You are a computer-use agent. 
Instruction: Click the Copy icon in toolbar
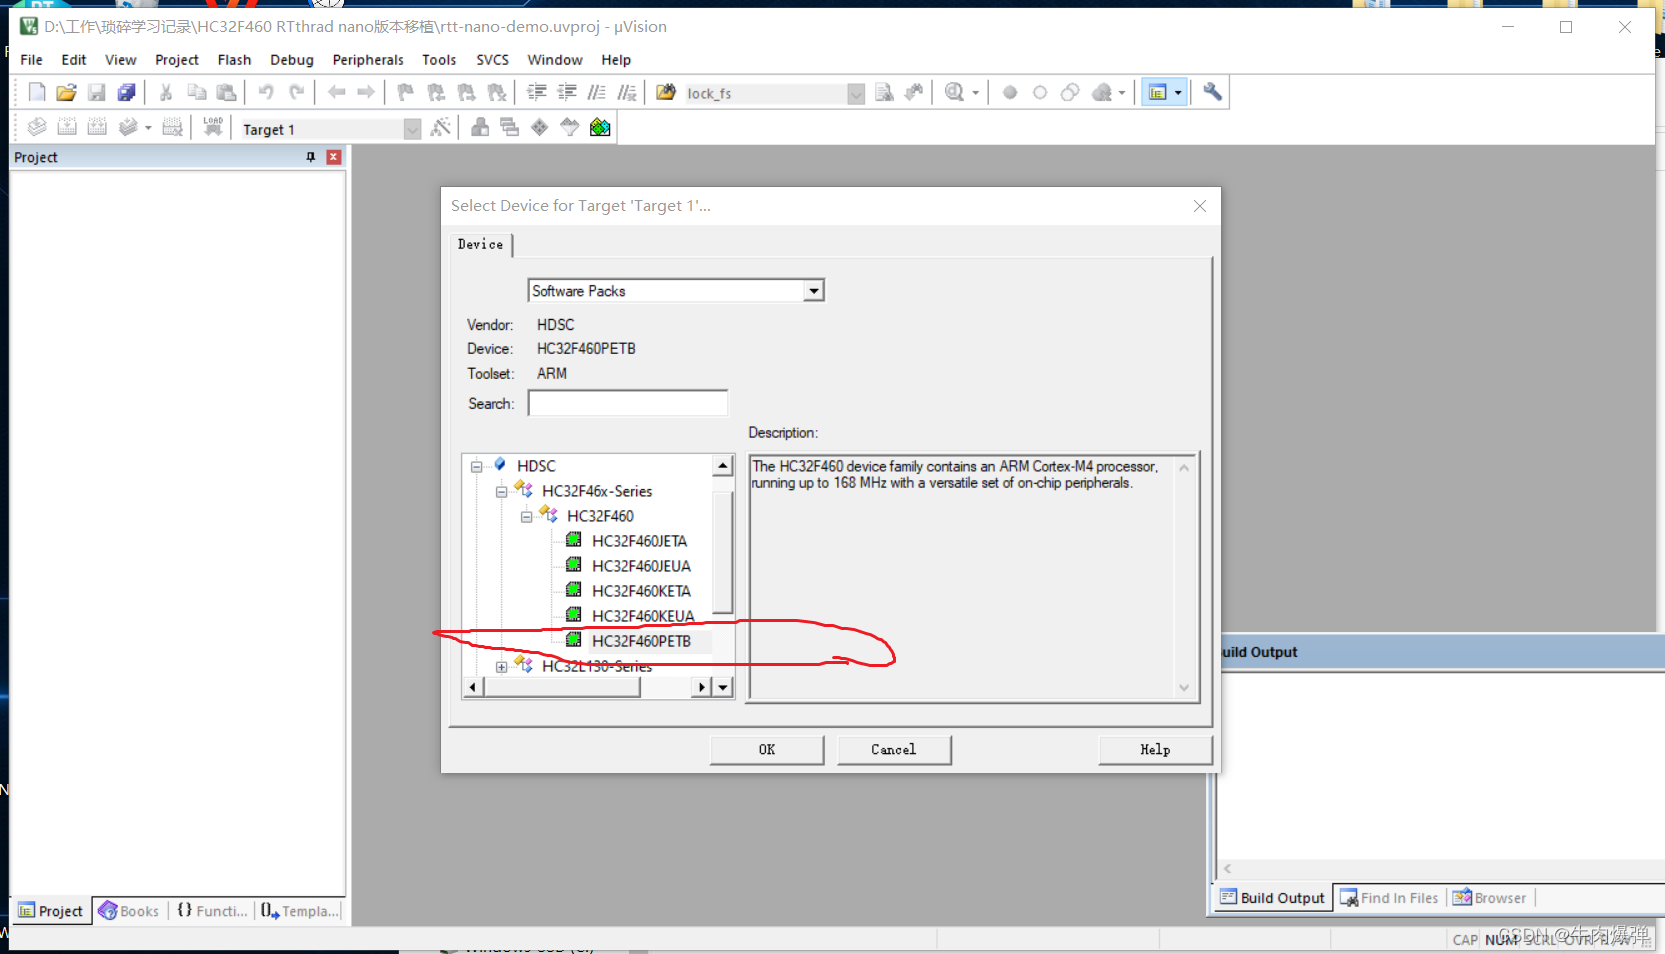[x=196, y=93]
